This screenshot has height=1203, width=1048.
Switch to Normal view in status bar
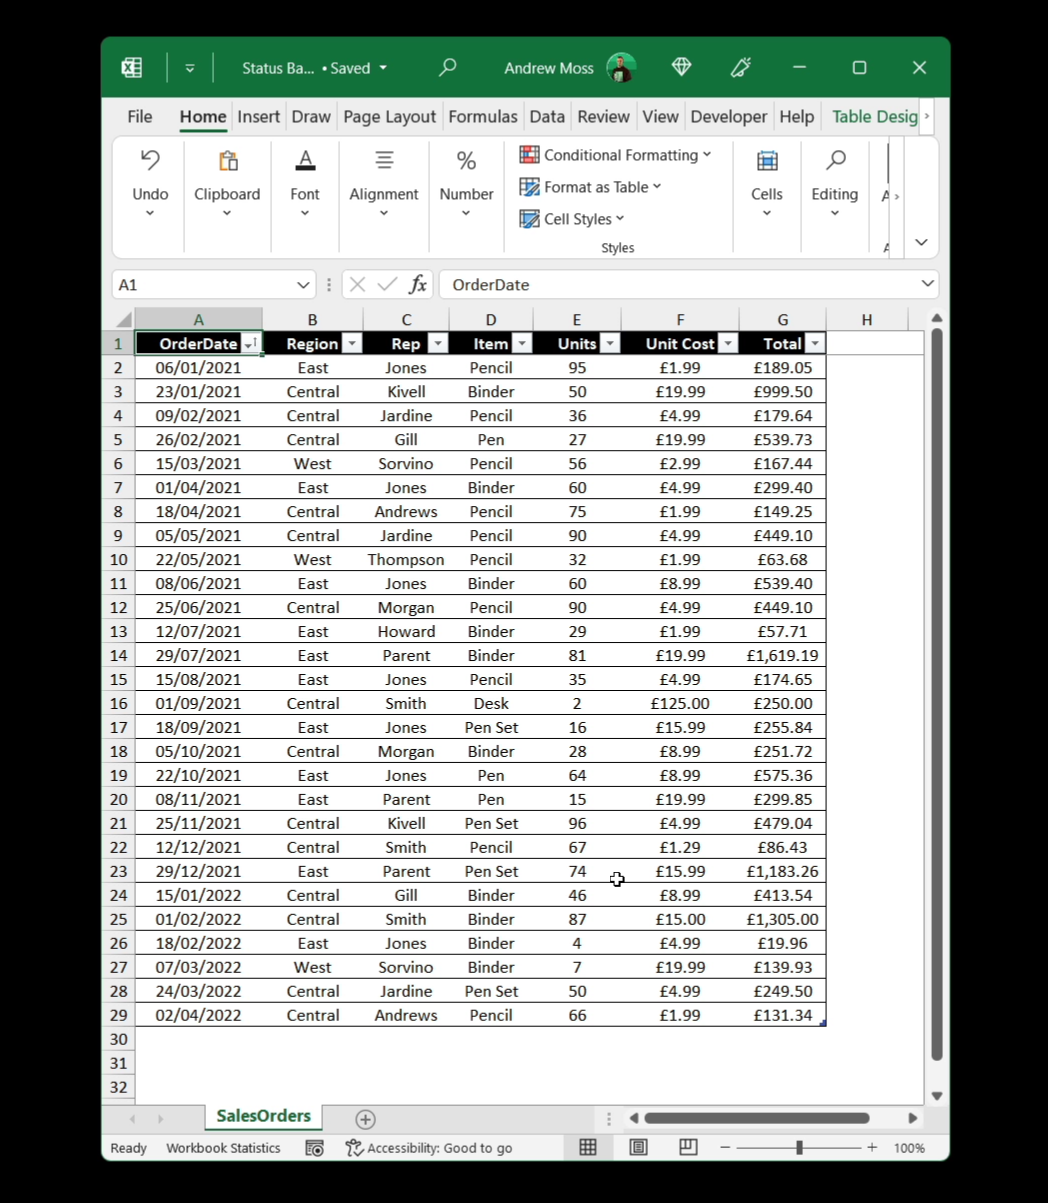[x=588, y=1147]
